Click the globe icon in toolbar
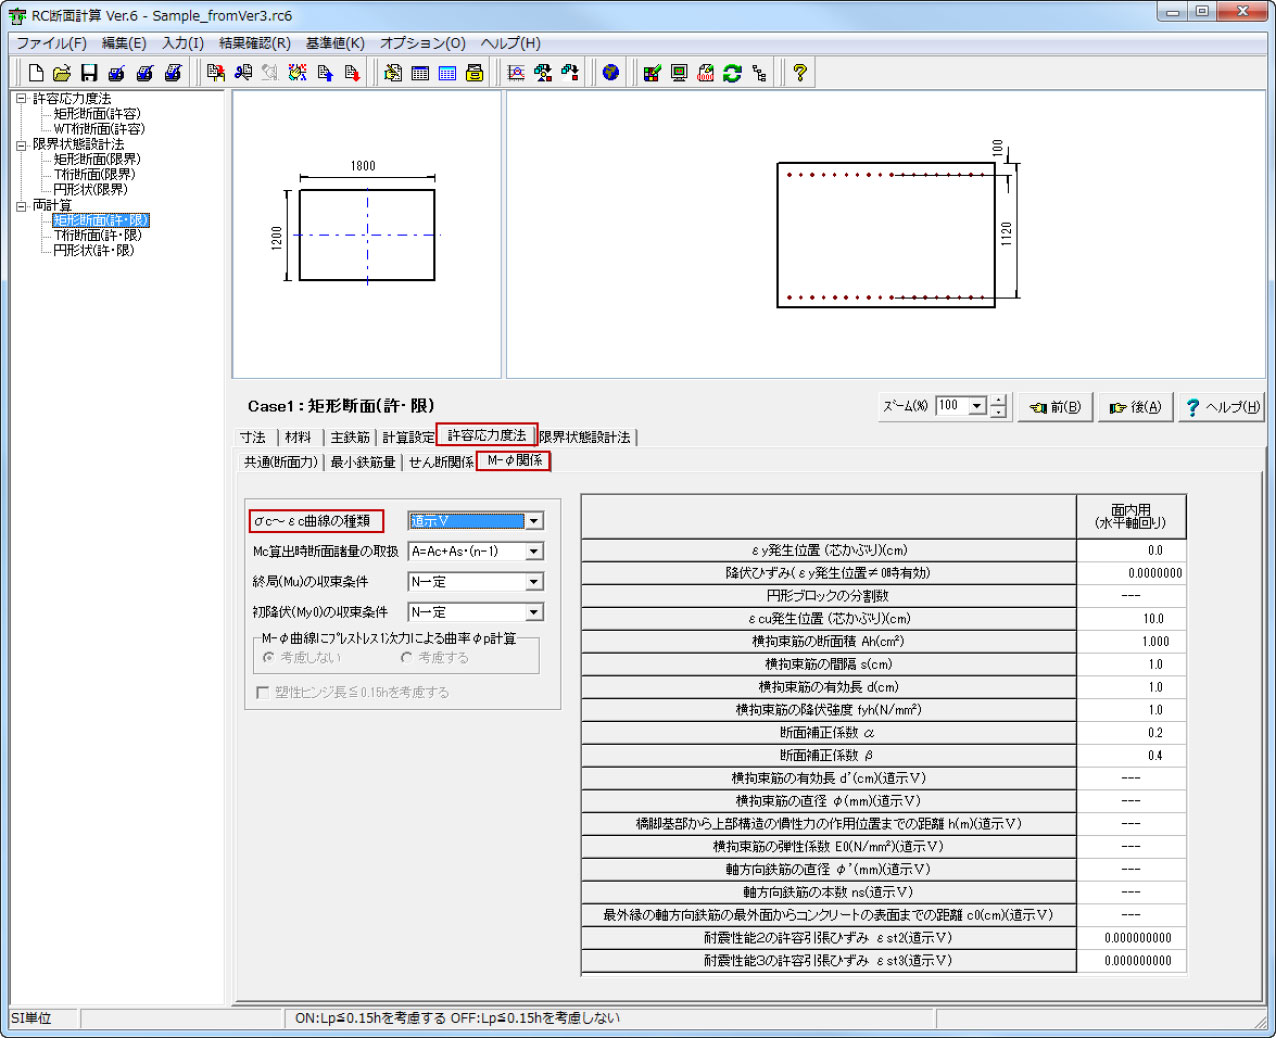Screen dimensions: 1276x1038 611,73
